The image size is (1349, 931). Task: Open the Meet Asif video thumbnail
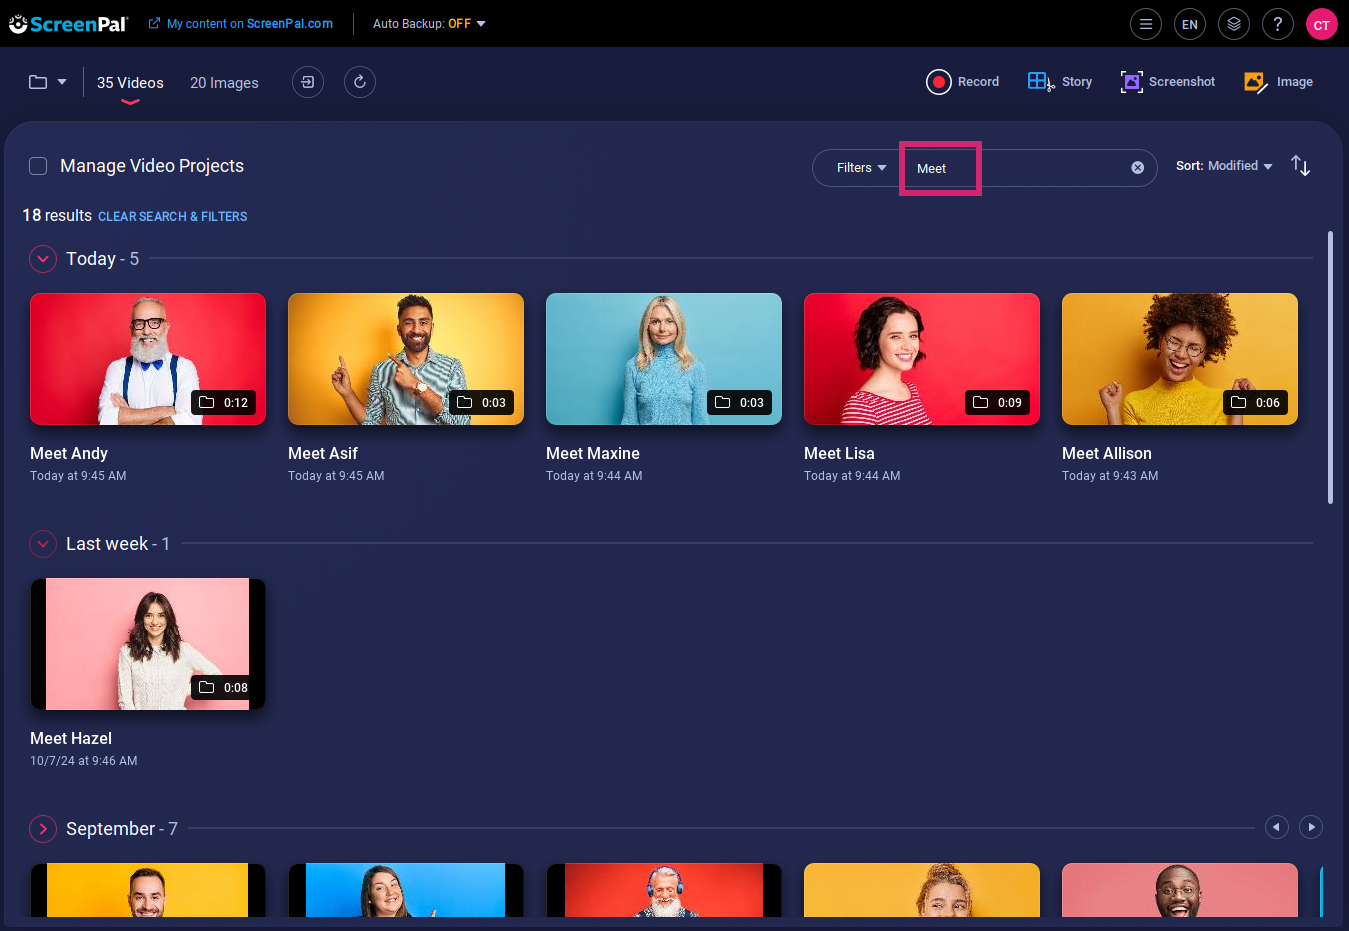pyautogui.click(x=406, y=359)
